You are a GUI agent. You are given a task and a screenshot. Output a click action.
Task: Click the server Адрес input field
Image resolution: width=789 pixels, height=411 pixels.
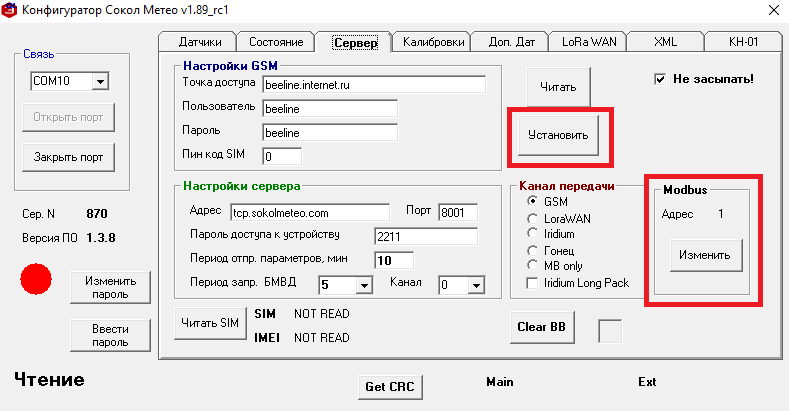[x=309, y=212]
